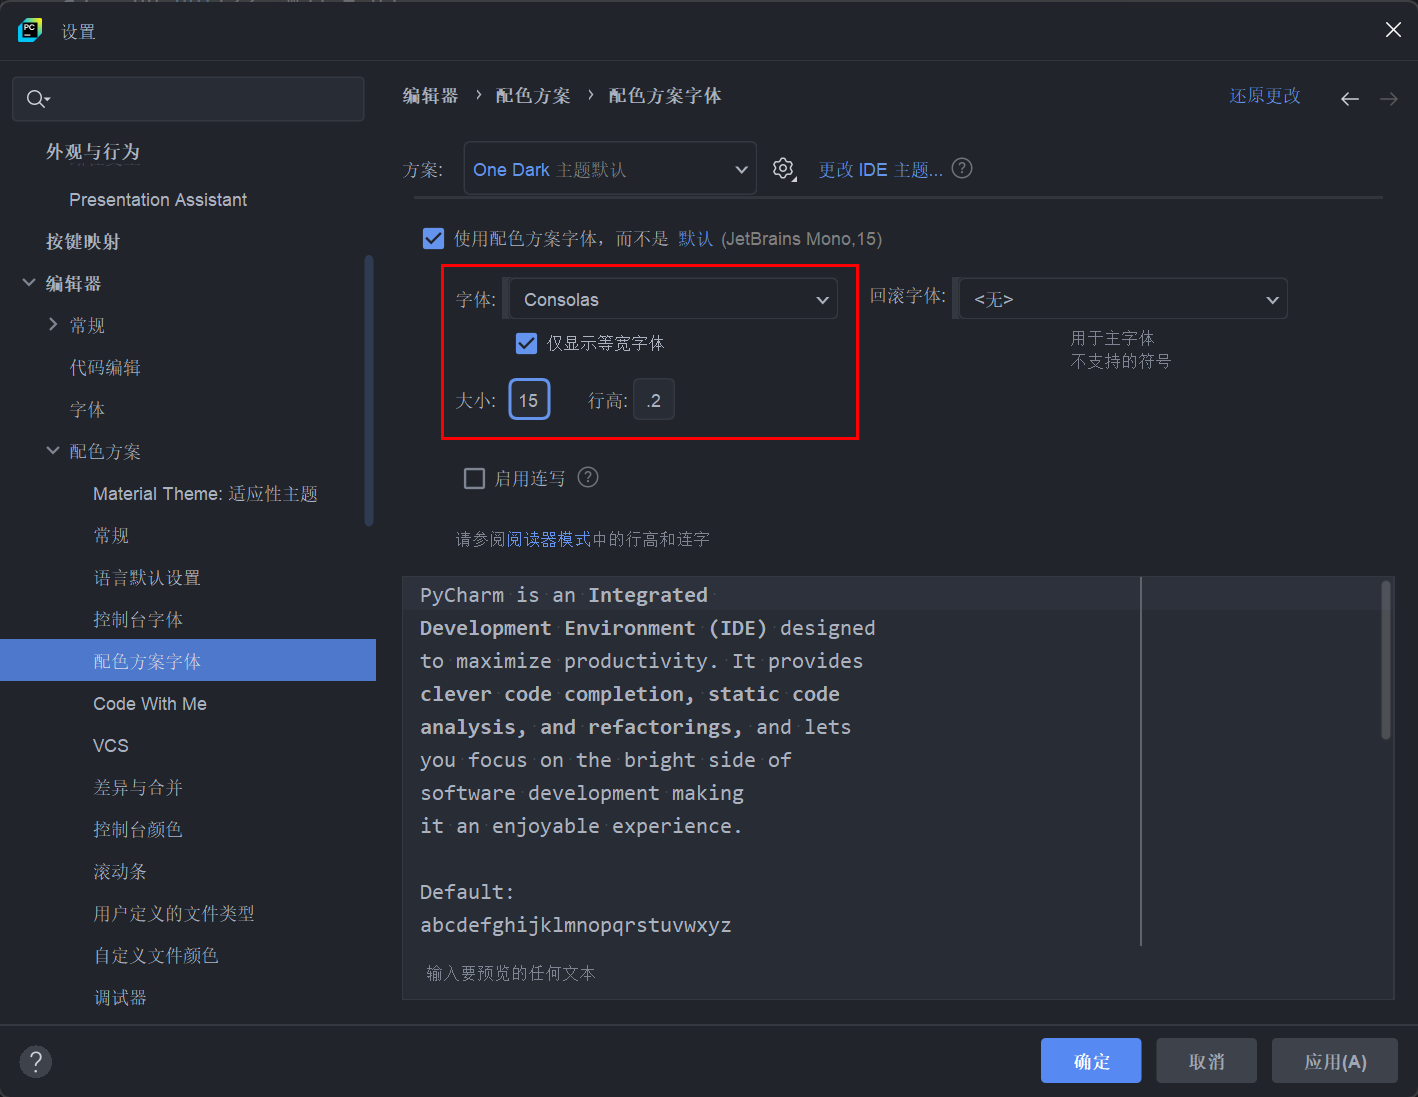This screenshot has width=1418, height=1097.
Task: Click the 行高 line height field
Action: click(654, 400)
